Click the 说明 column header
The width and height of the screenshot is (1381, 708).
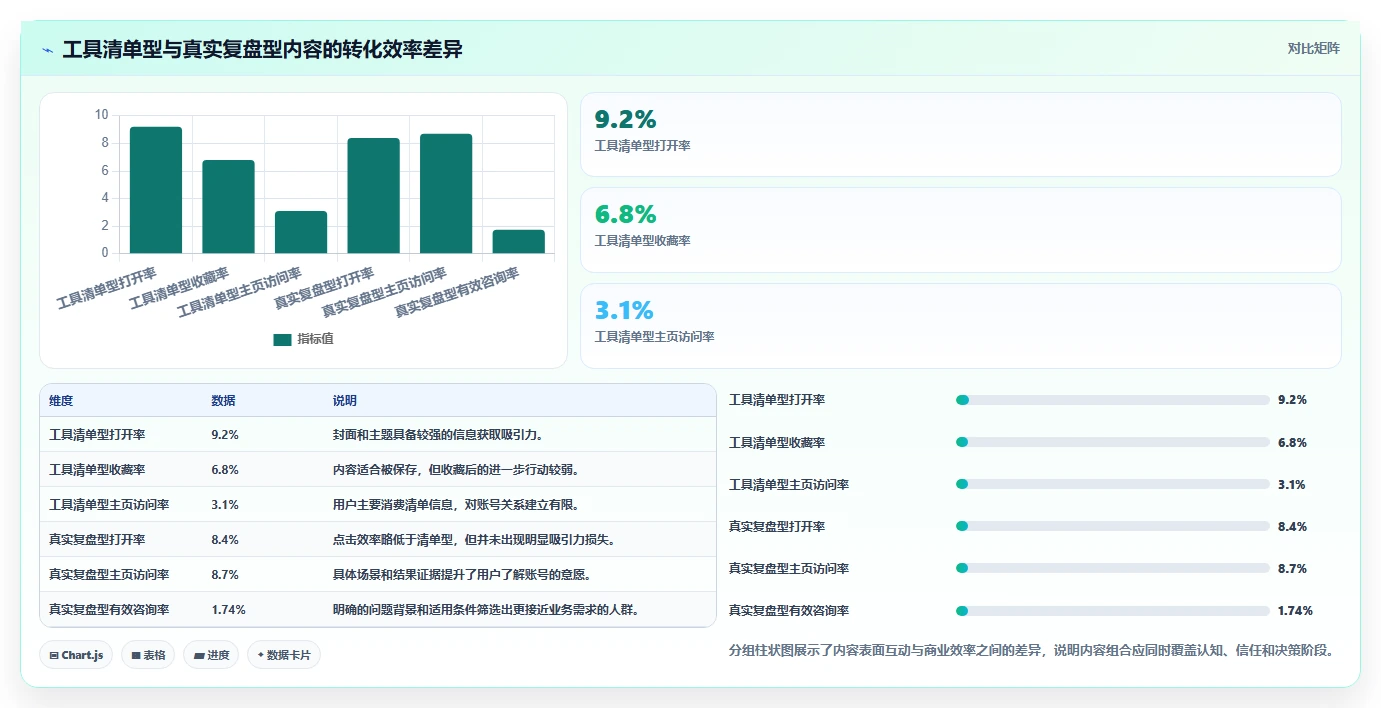tap(345, 401)
